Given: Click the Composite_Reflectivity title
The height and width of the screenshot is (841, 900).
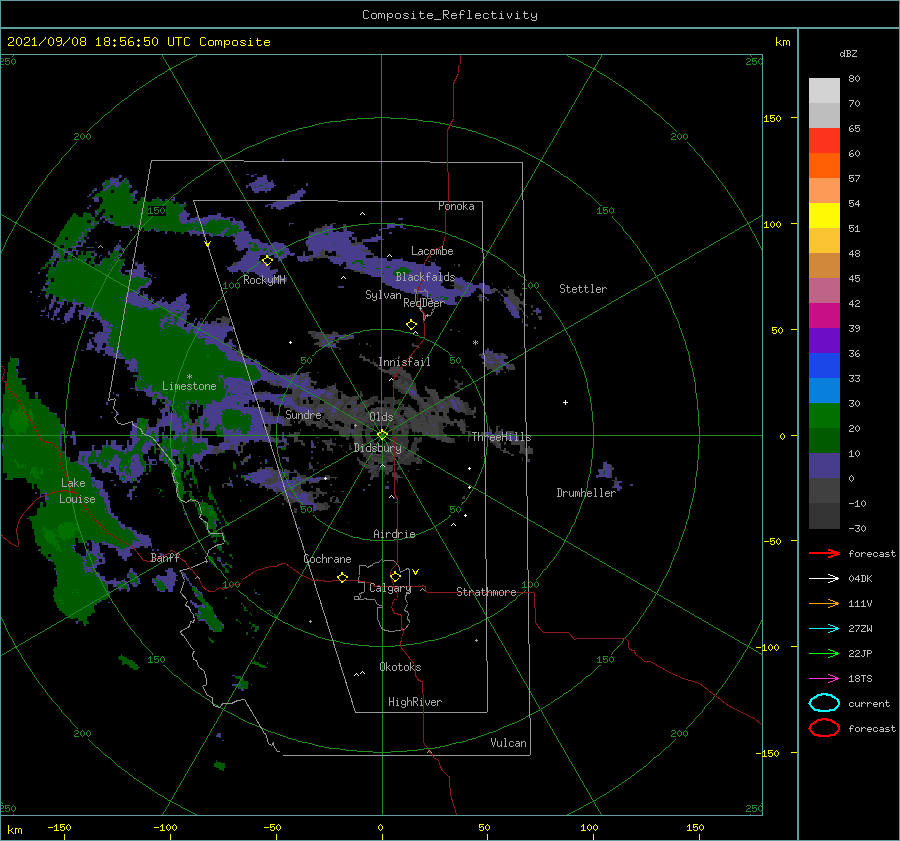Looking at the screenshot, I should coord(450,15).
